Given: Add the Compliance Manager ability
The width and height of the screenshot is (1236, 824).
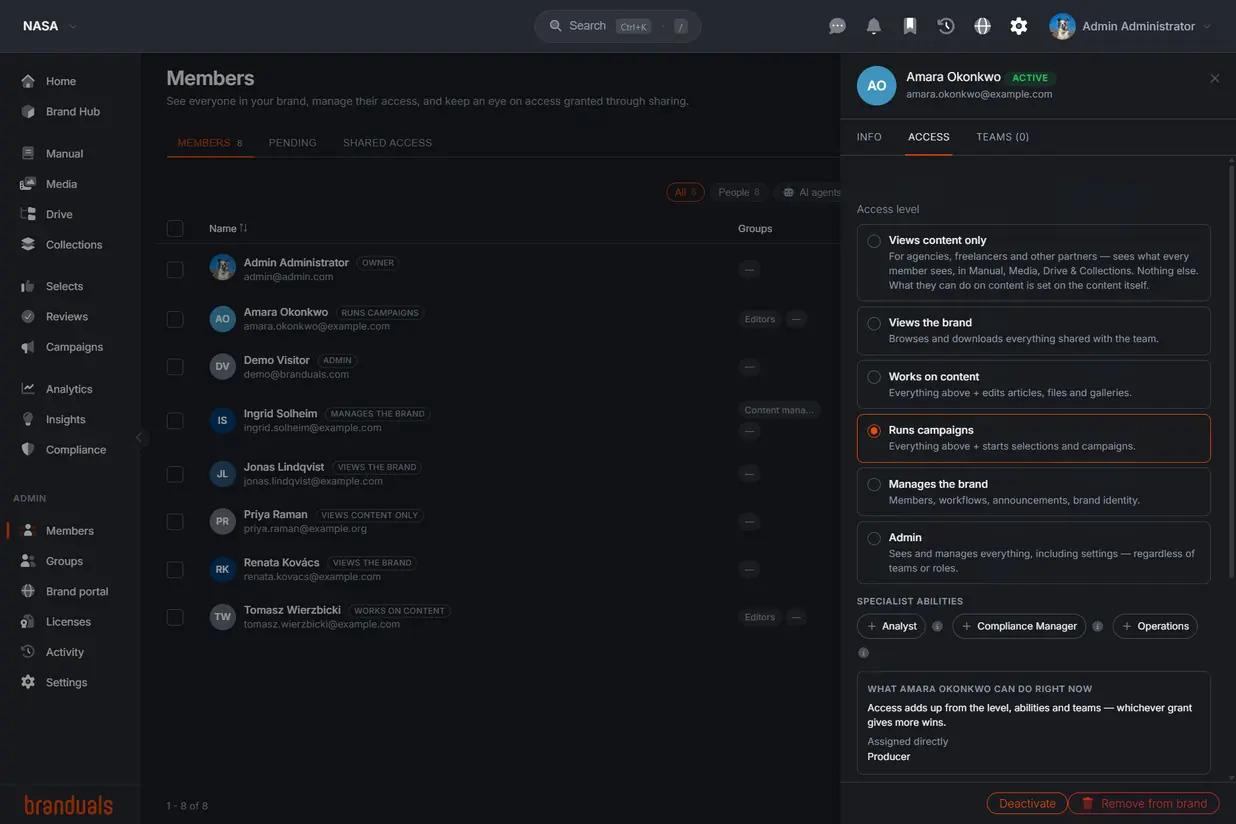Looking at the screenshot, I should pos(1019,626).
